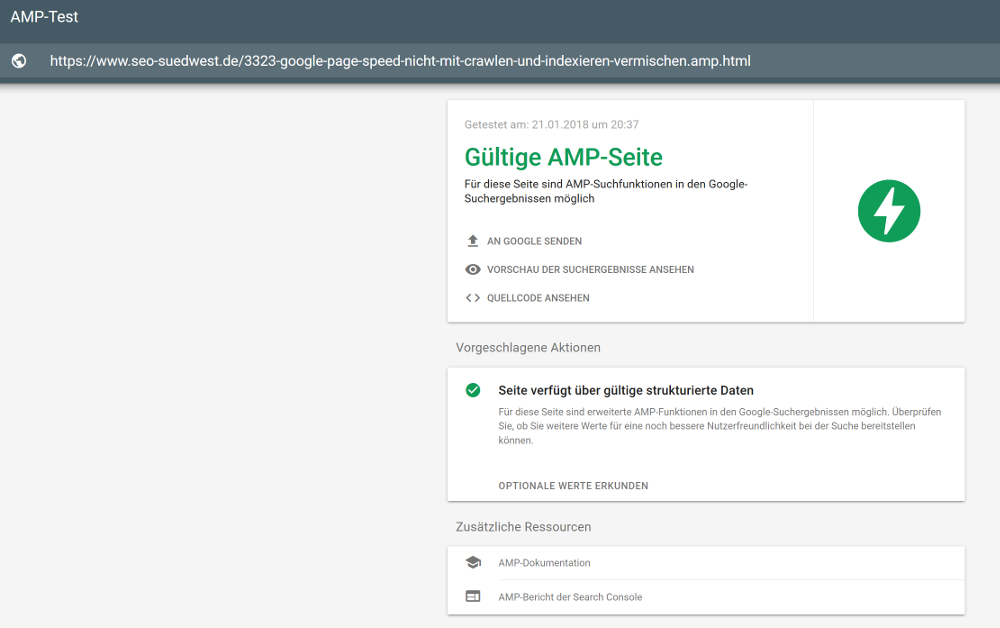Click the Search Console report icon
Image resolution: width=1000 pixels, height=628 pixels.
[x=472, y=596]
